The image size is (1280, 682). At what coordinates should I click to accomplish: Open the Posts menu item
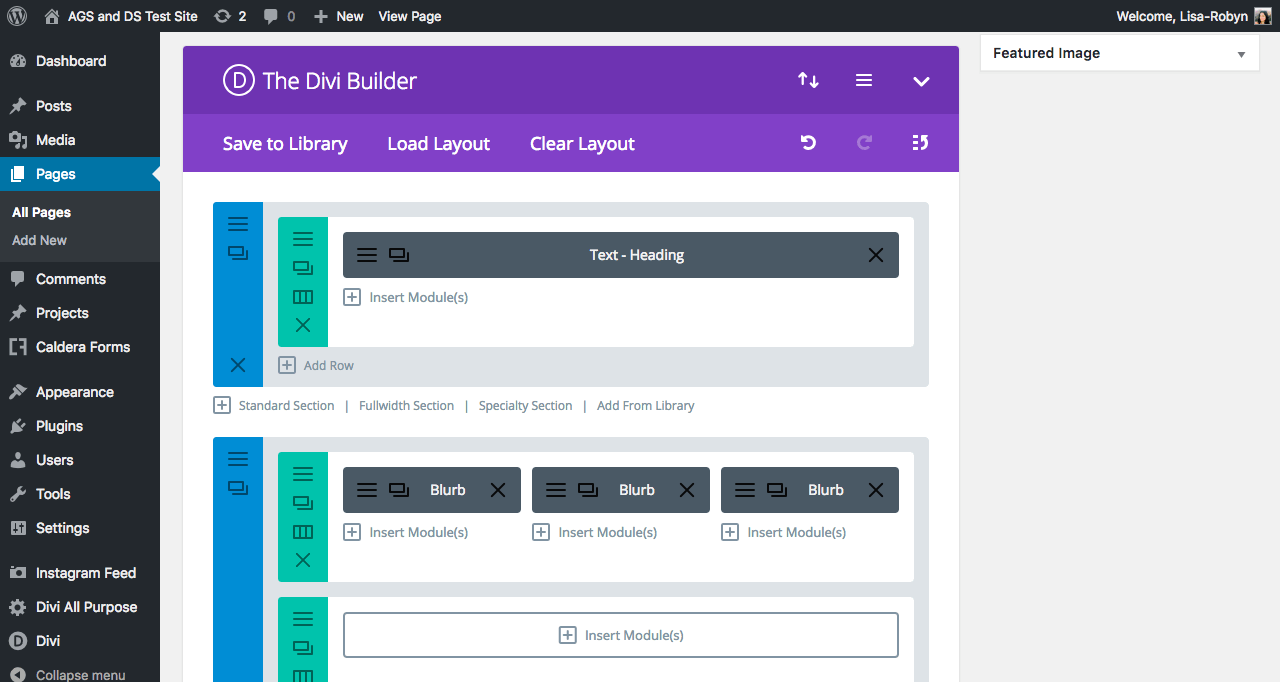pos(80,106)
